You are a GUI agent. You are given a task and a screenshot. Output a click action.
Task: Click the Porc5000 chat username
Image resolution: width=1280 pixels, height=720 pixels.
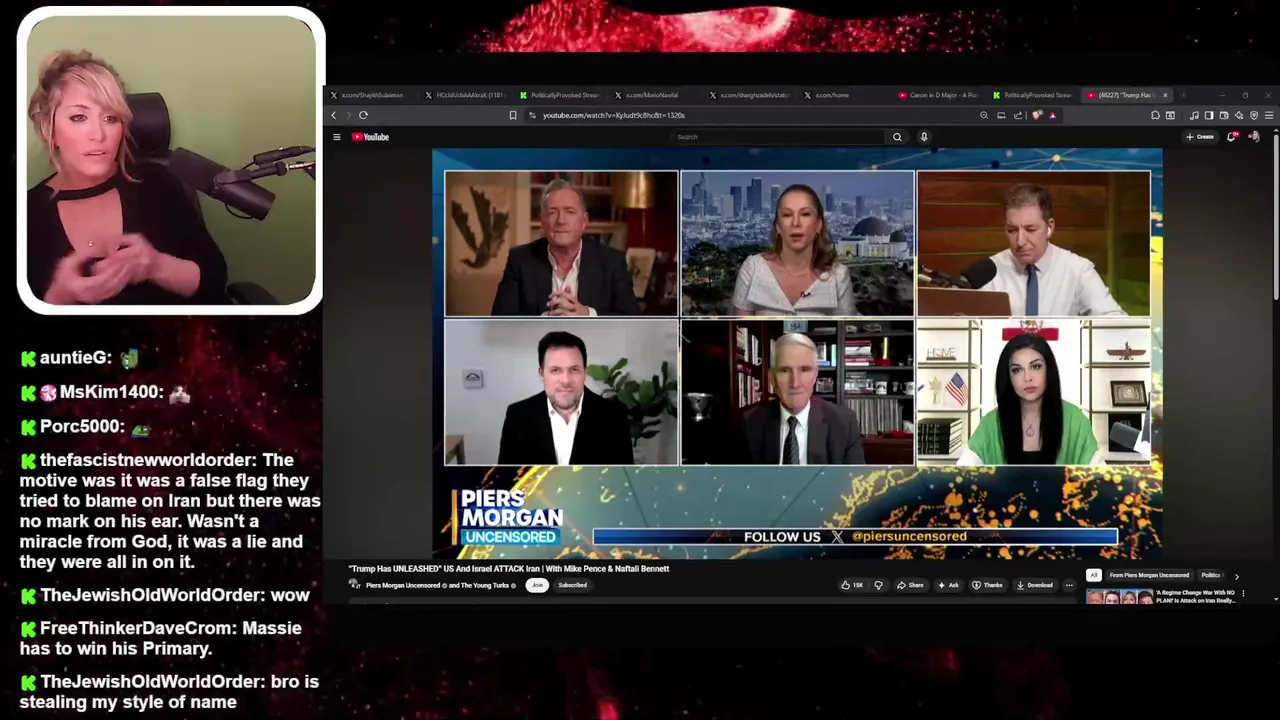(82, 426)
